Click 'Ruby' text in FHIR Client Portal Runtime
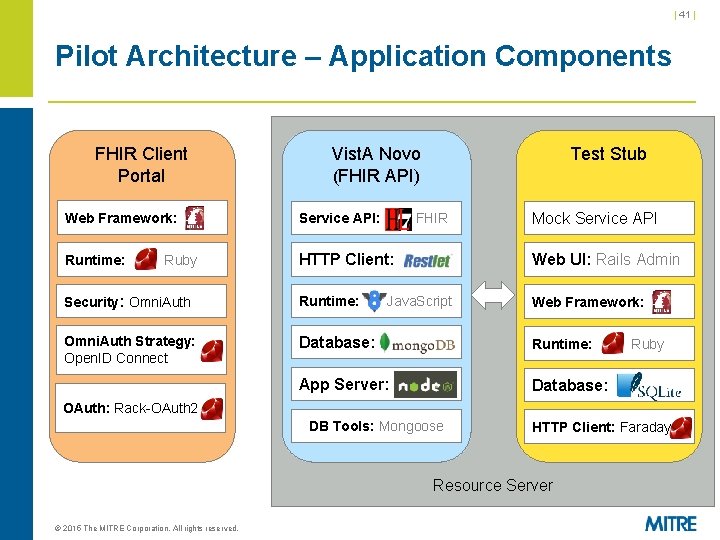The image size is (720, 540). (180, 260)
